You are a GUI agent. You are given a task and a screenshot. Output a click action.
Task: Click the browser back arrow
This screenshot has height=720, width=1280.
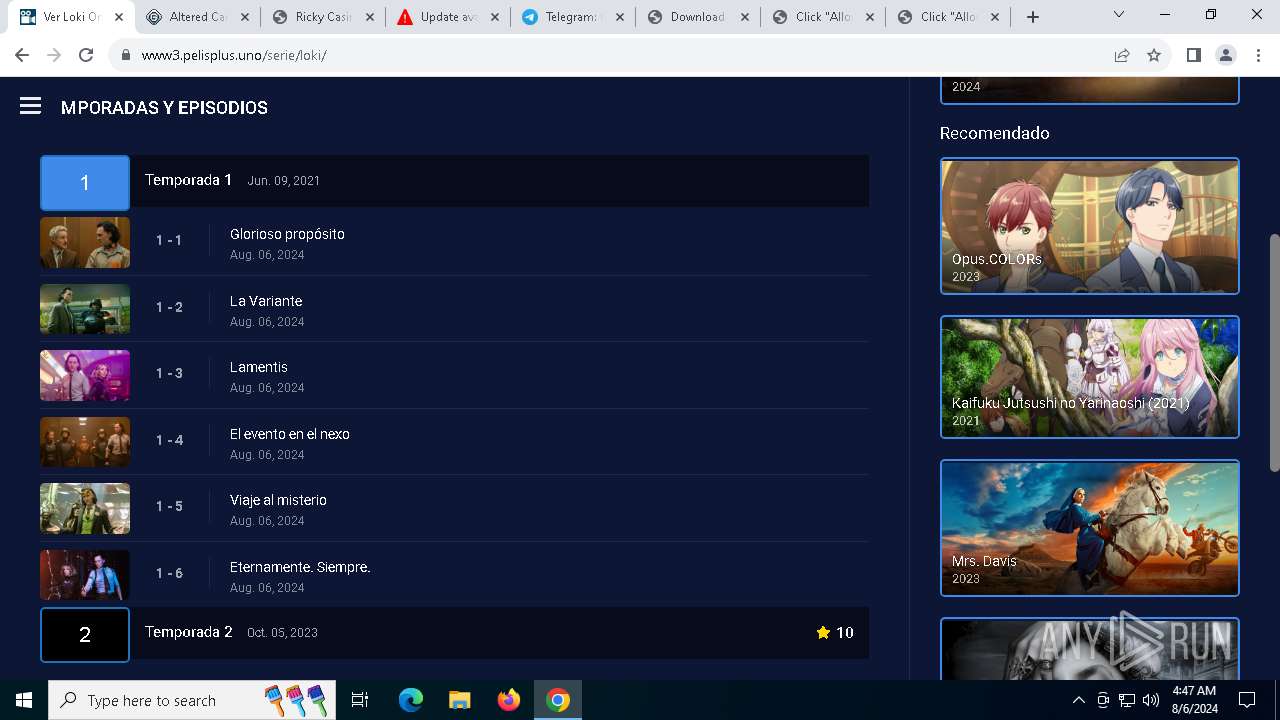coord(22,55)
